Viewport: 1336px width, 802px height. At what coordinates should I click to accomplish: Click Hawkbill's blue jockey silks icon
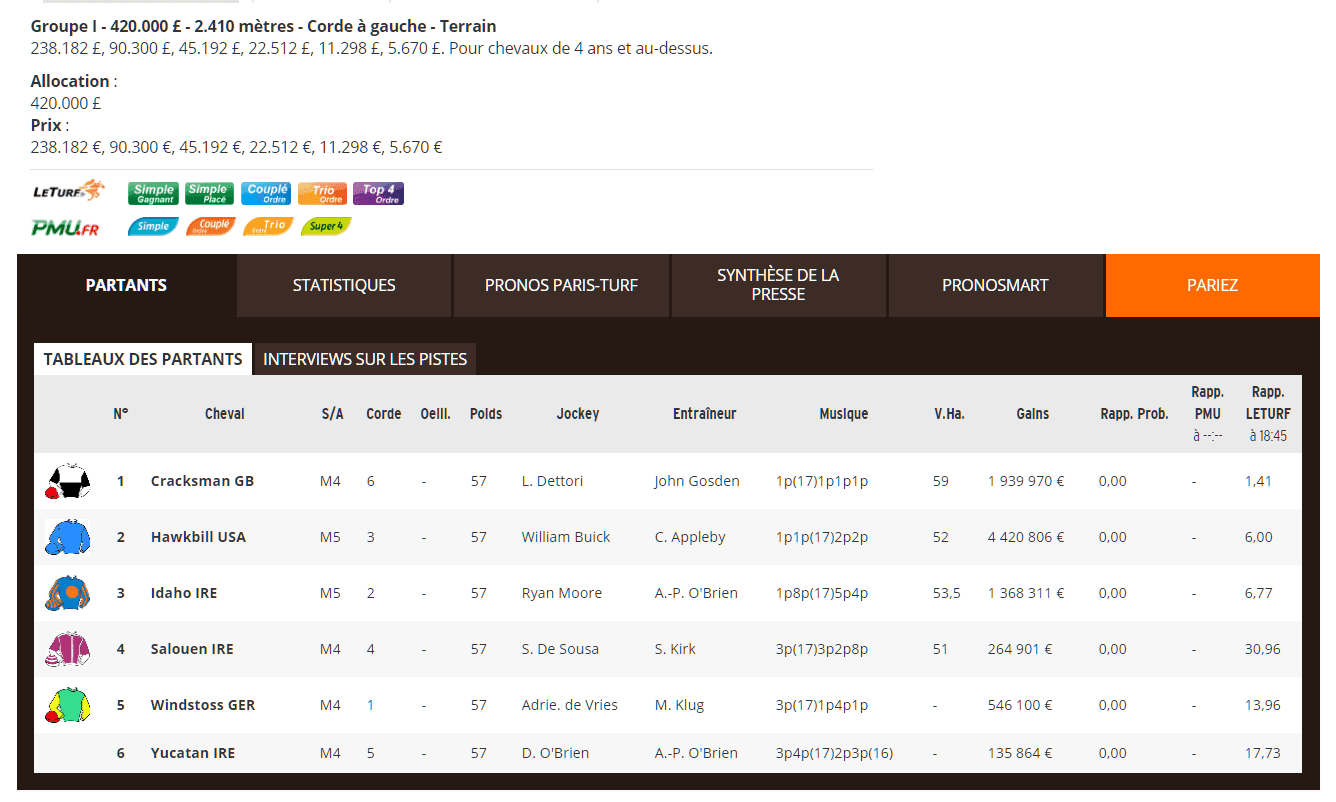(67, 537)
